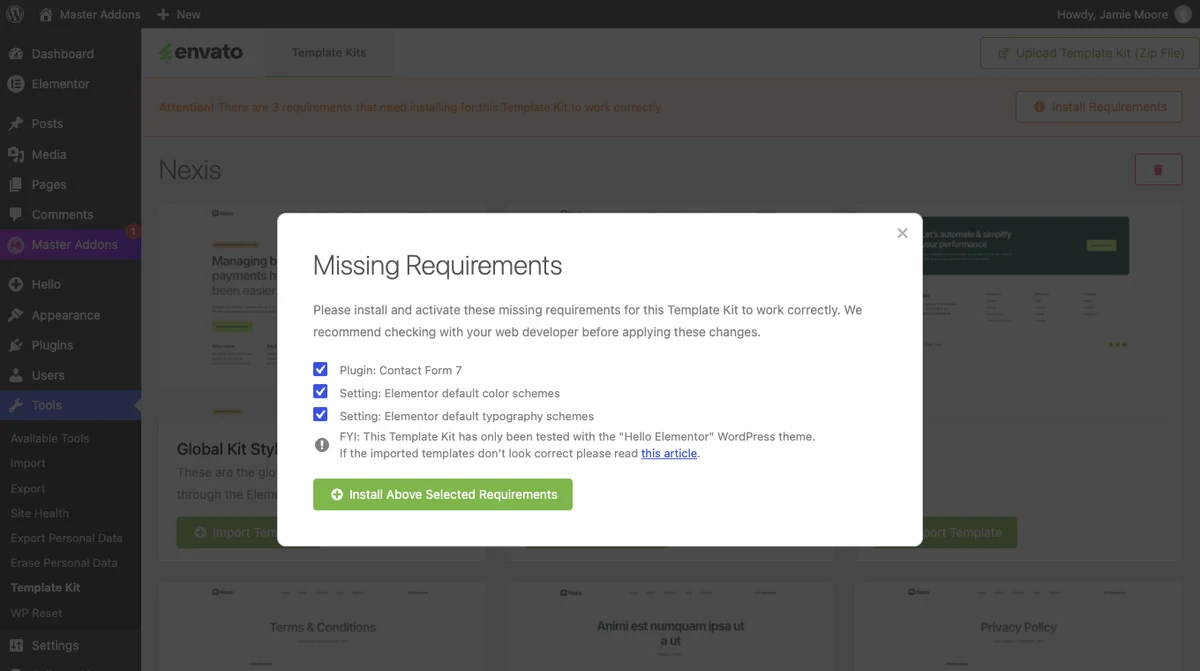This screenshot has width=1200, height=671.
Task: Click the 'Missing Requirements' dialog heading
Action: pyautogui.click(x=437, y=265)
